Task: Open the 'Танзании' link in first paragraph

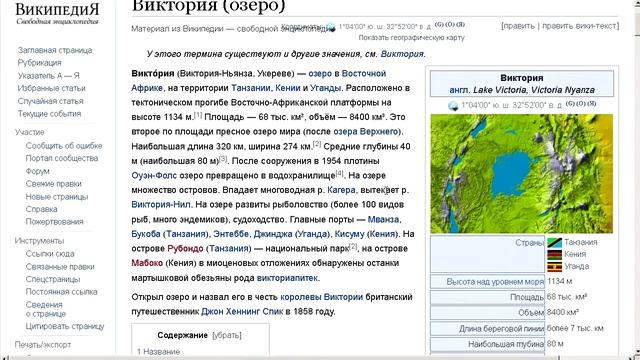Action: [251, 88]
